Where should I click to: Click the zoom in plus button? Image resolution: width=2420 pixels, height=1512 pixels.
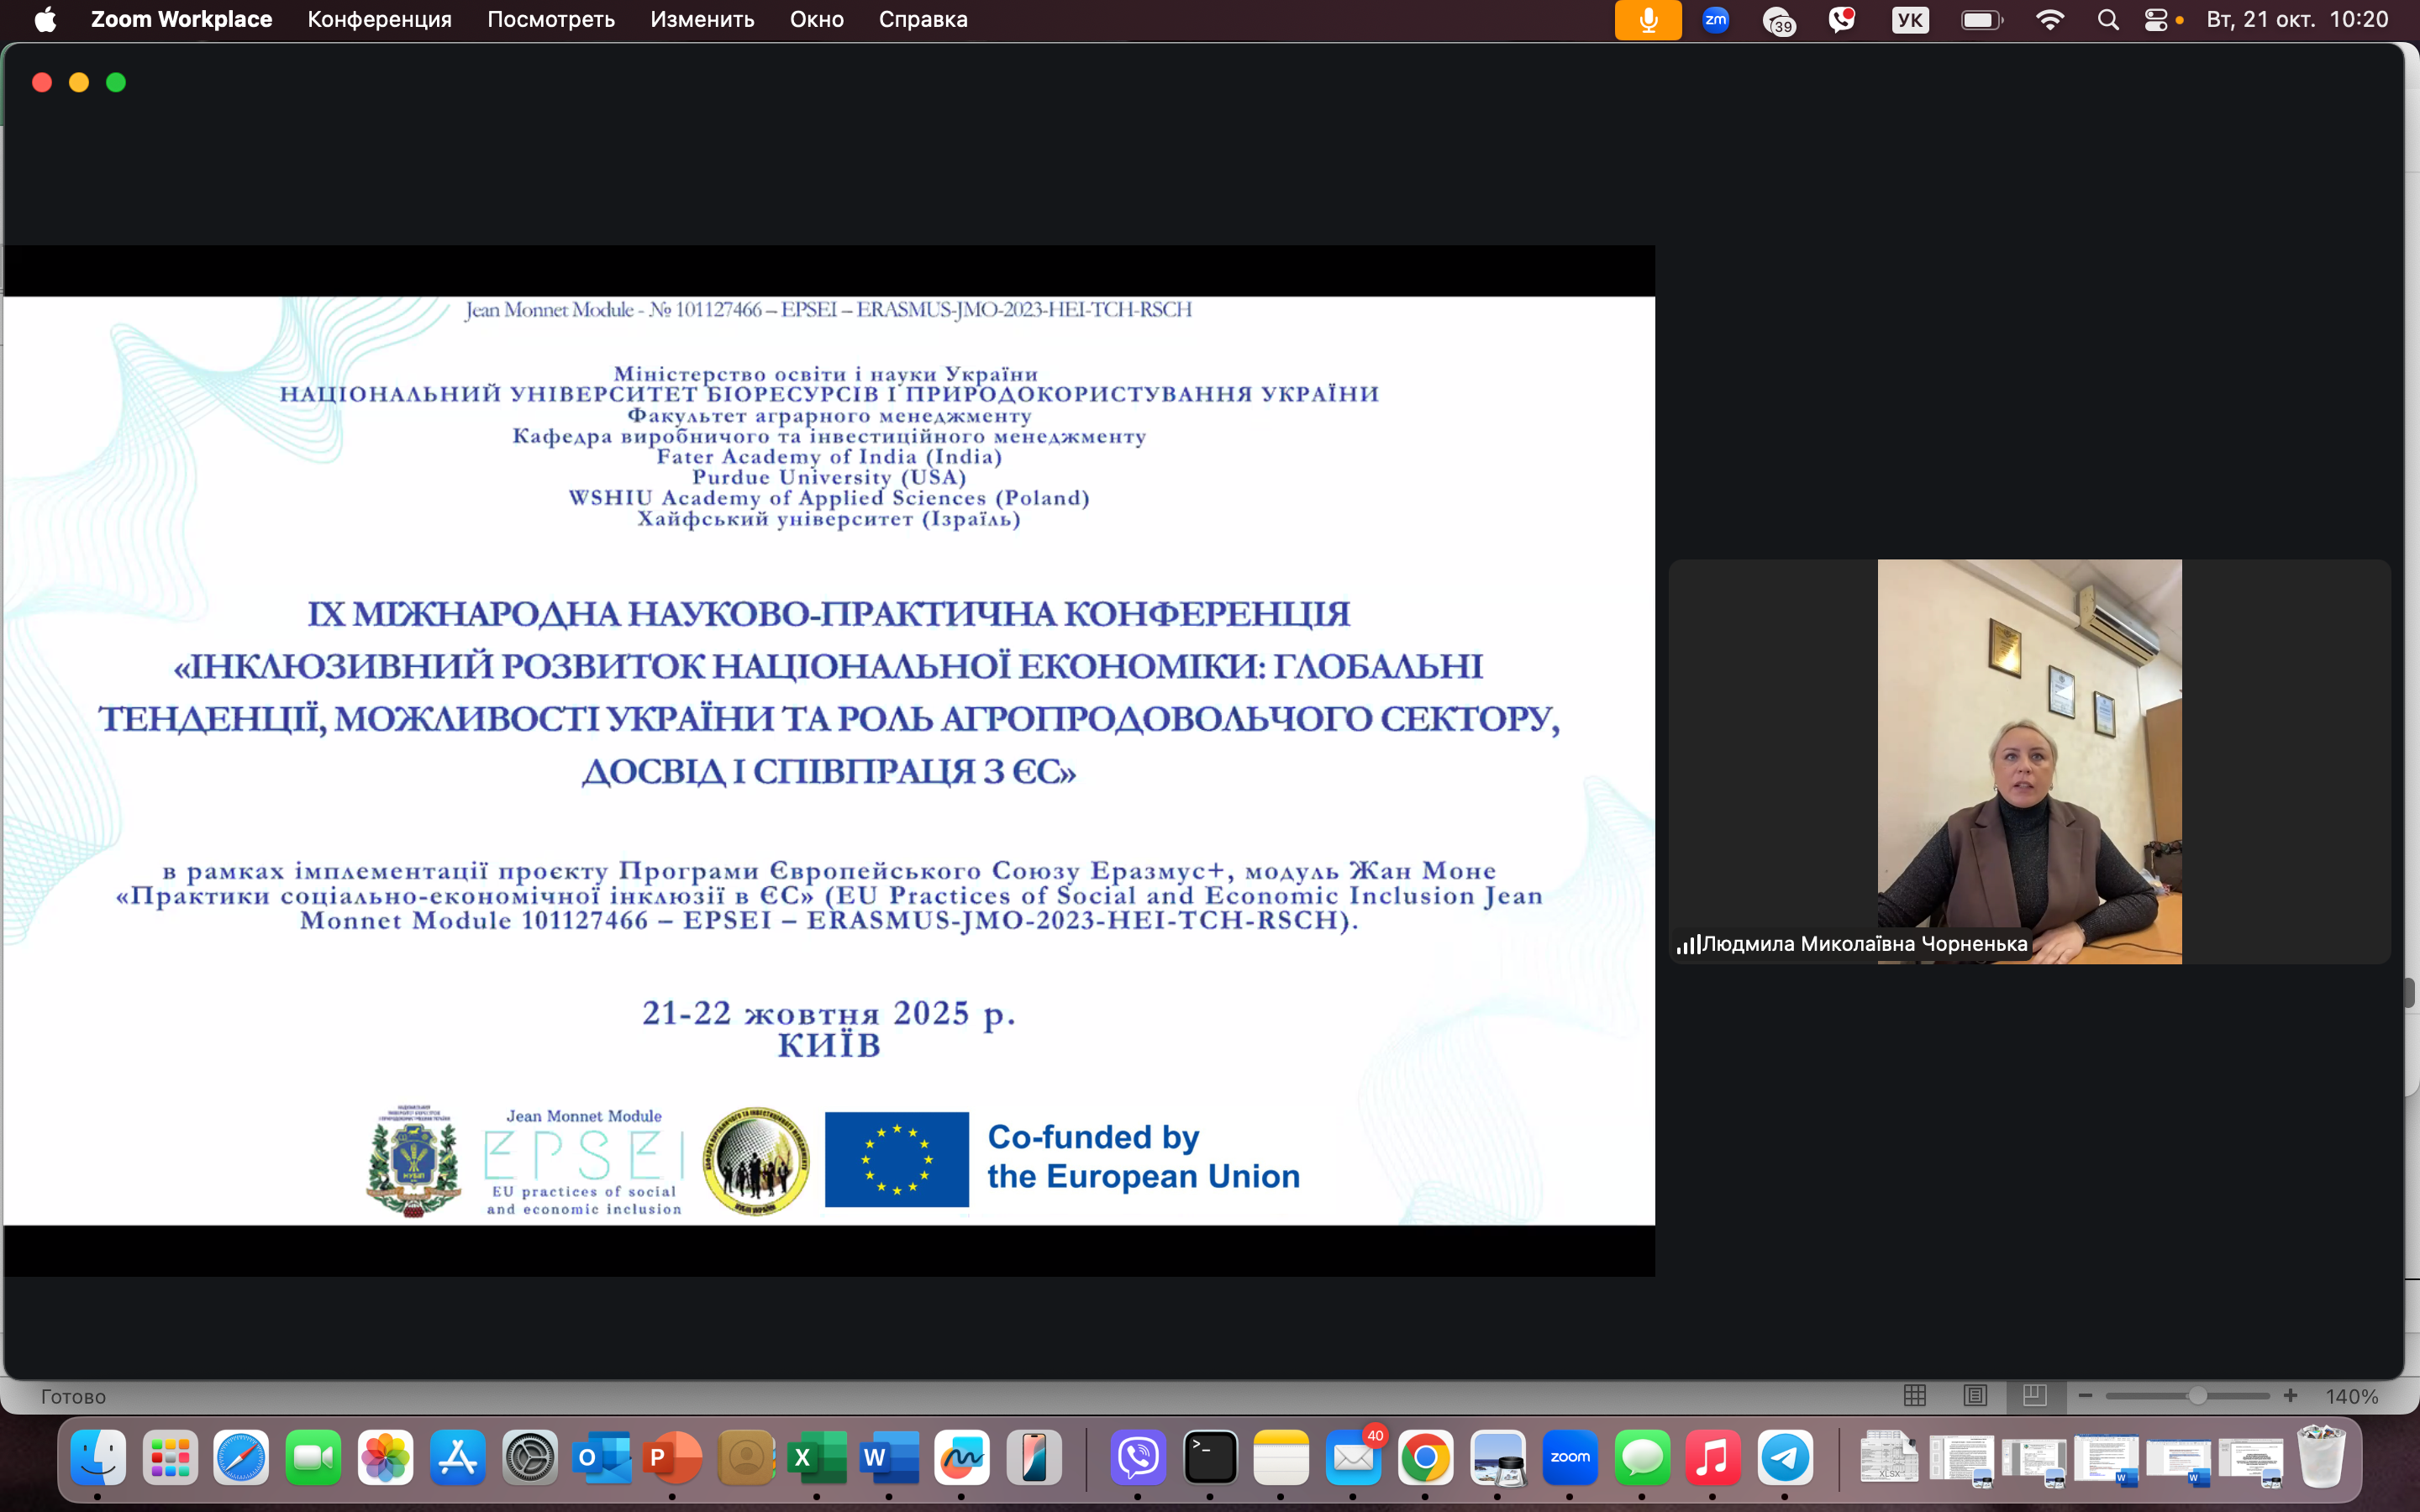coord(2291,1396)
